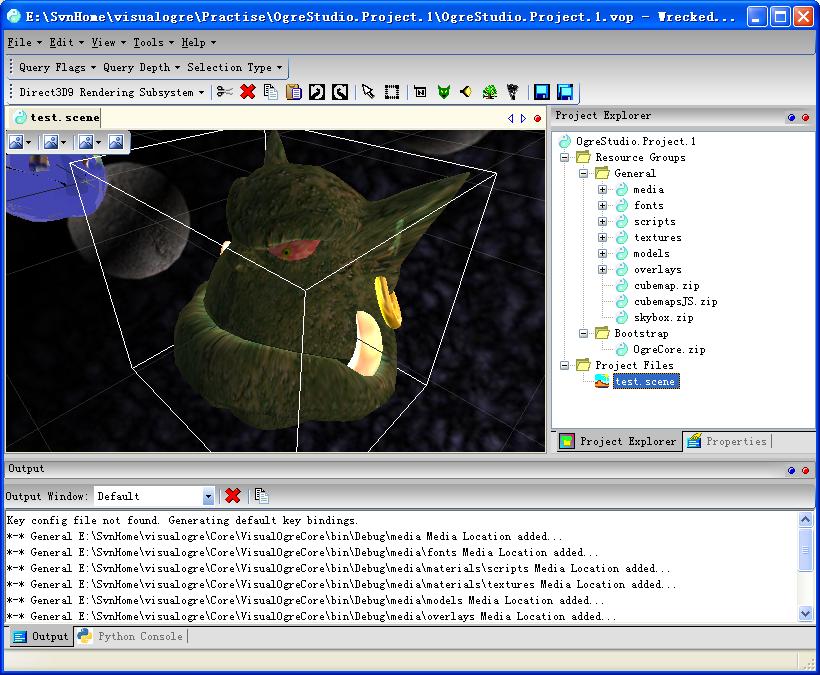Click the third viewport picture icon
This screenshot has height=675, width=820.
pos(86,142)
